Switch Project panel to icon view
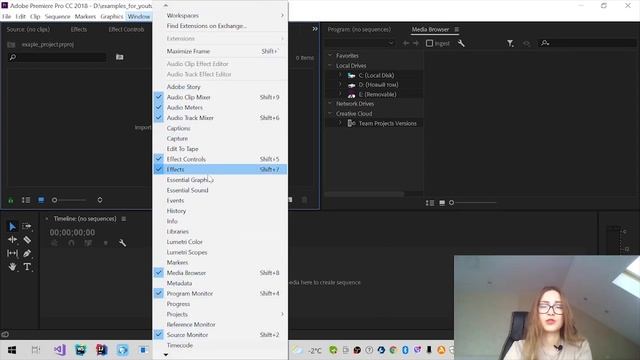The image size is (640, 360). [41, 200]
